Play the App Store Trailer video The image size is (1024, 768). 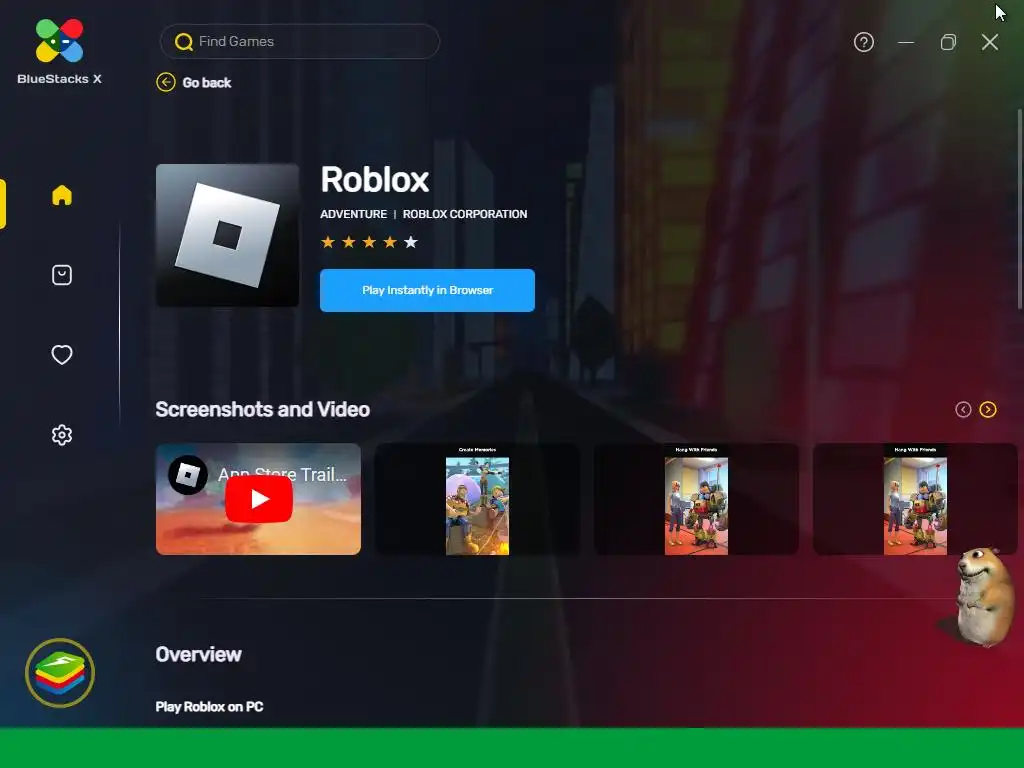[x=259, y=499]
